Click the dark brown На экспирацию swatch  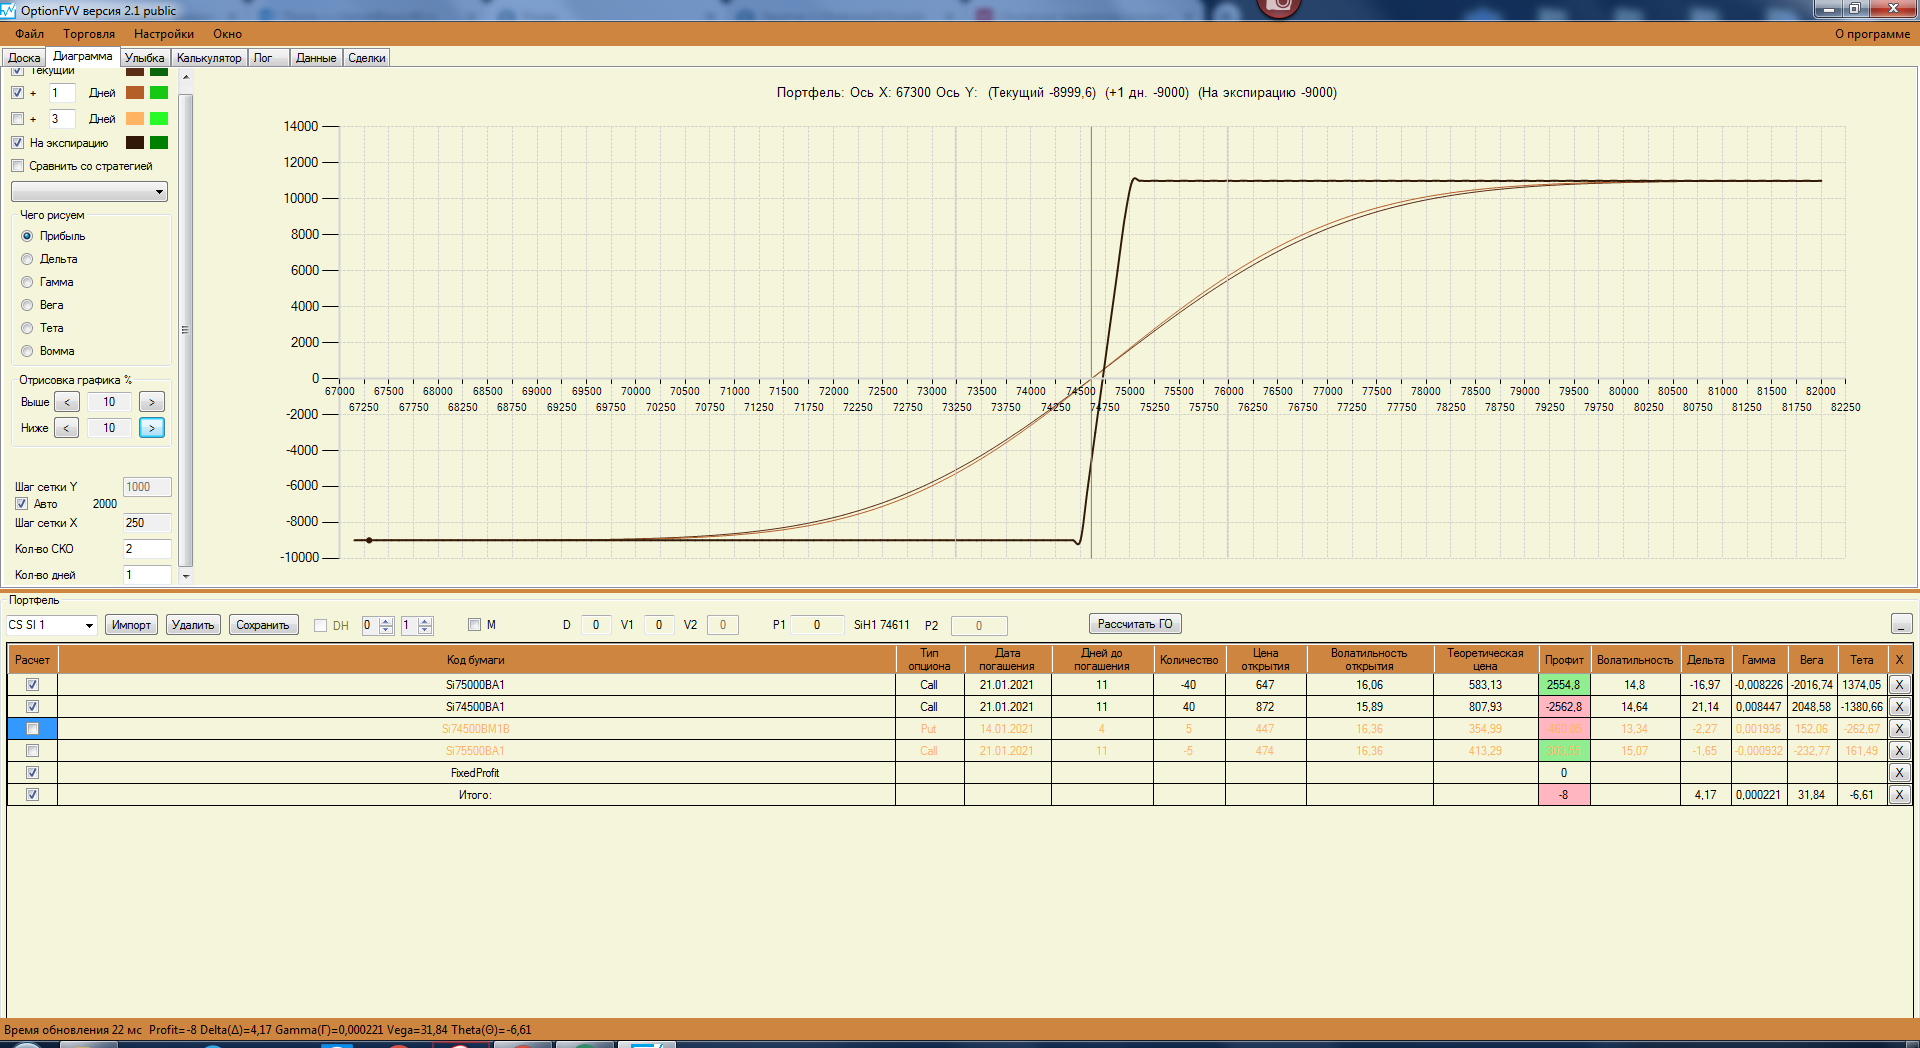click(135, 143)
